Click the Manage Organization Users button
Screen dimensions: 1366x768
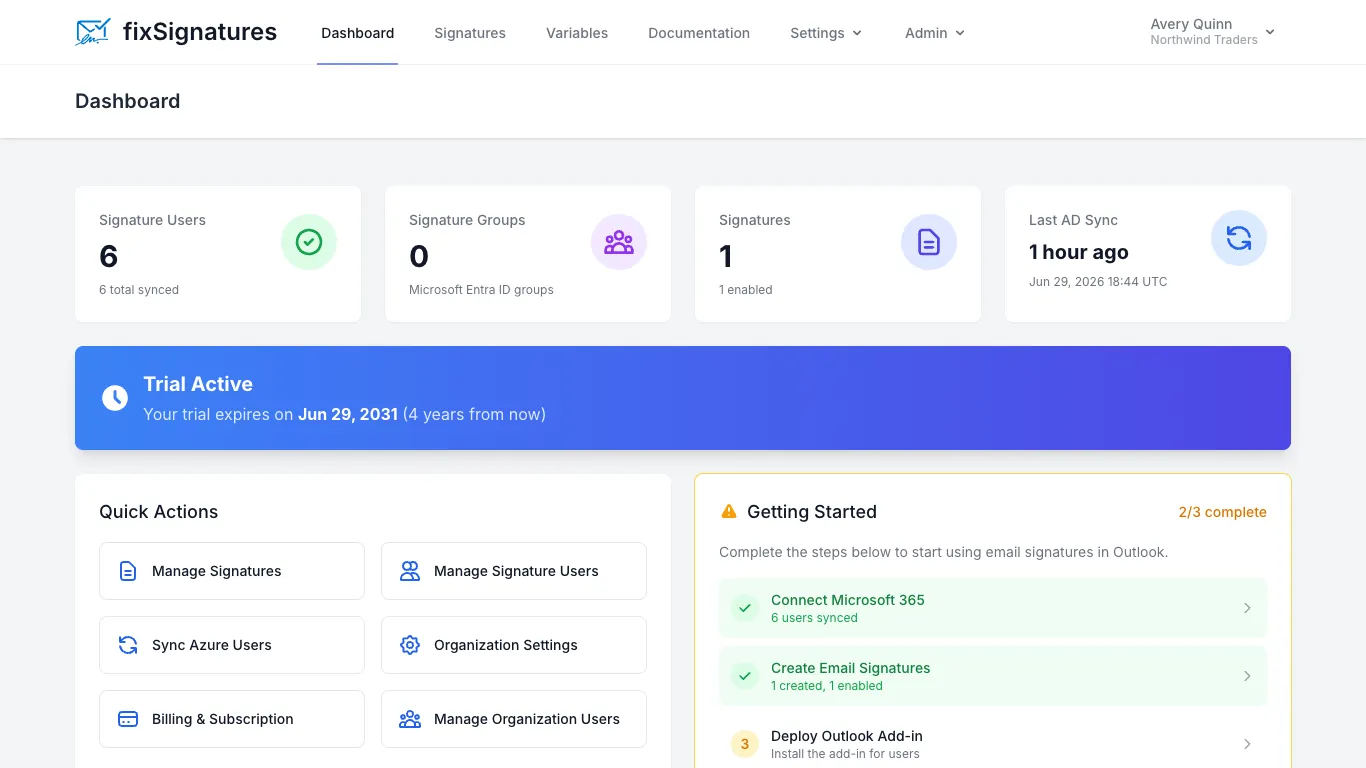pos(514,719)
